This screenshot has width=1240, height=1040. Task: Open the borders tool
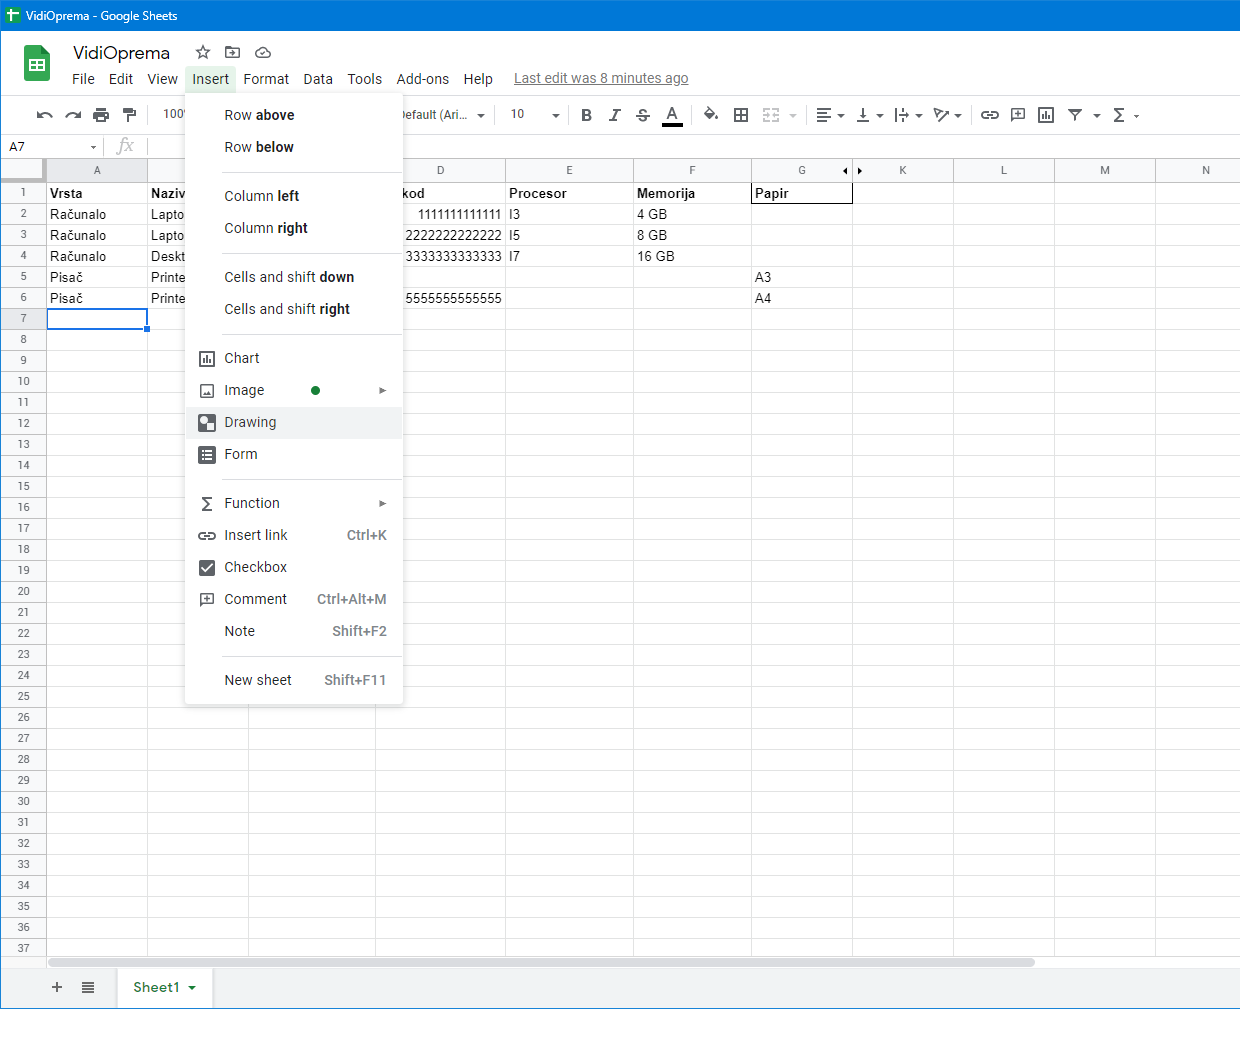[x=741, y=115]
